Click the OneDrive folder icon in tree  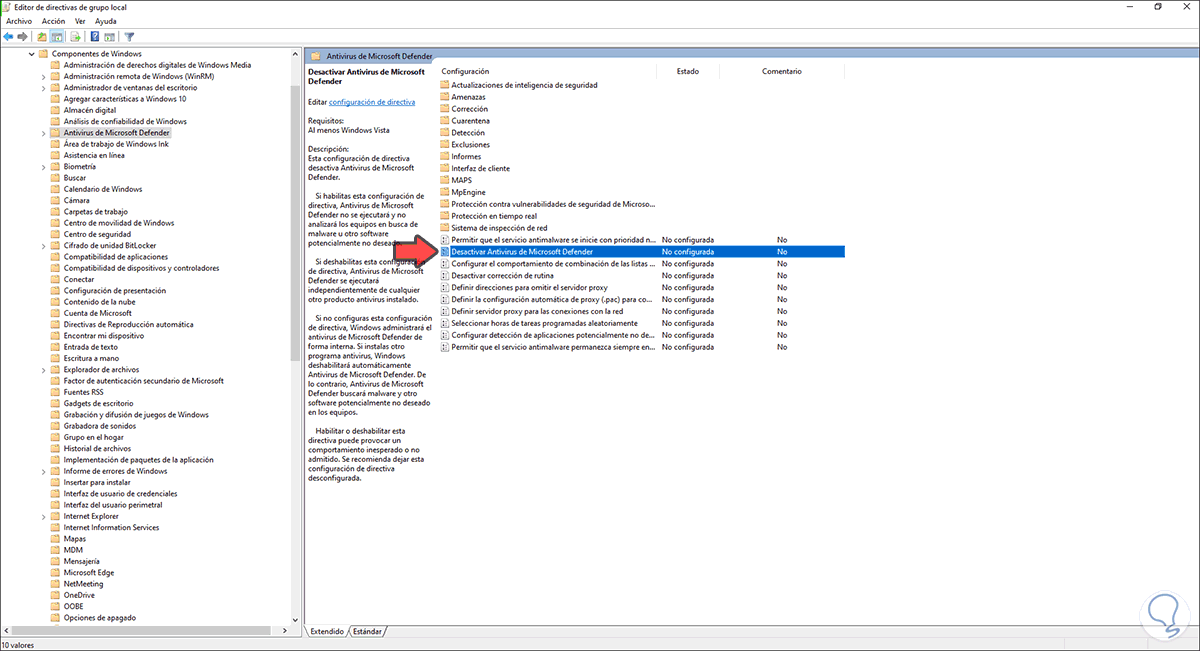(x=56, y=595)
